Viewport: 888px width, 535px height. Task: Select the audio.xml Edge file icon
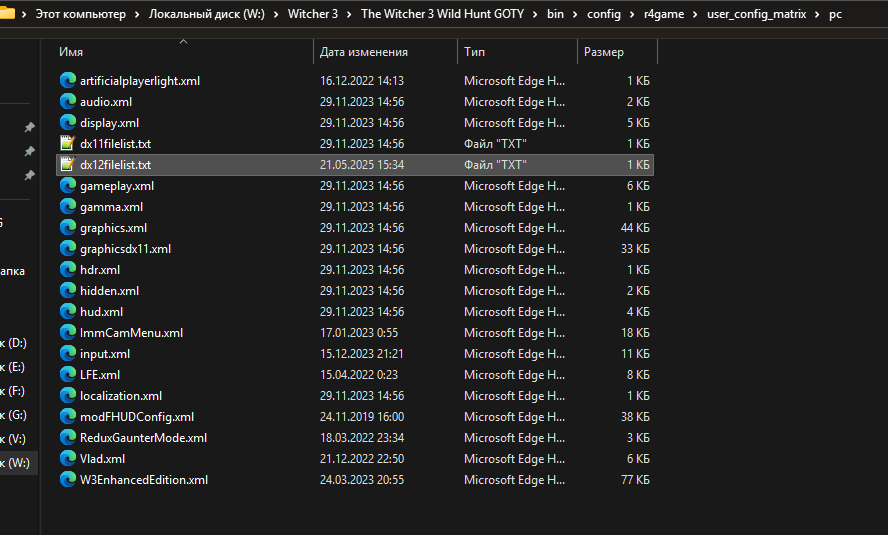click(68, 101)
